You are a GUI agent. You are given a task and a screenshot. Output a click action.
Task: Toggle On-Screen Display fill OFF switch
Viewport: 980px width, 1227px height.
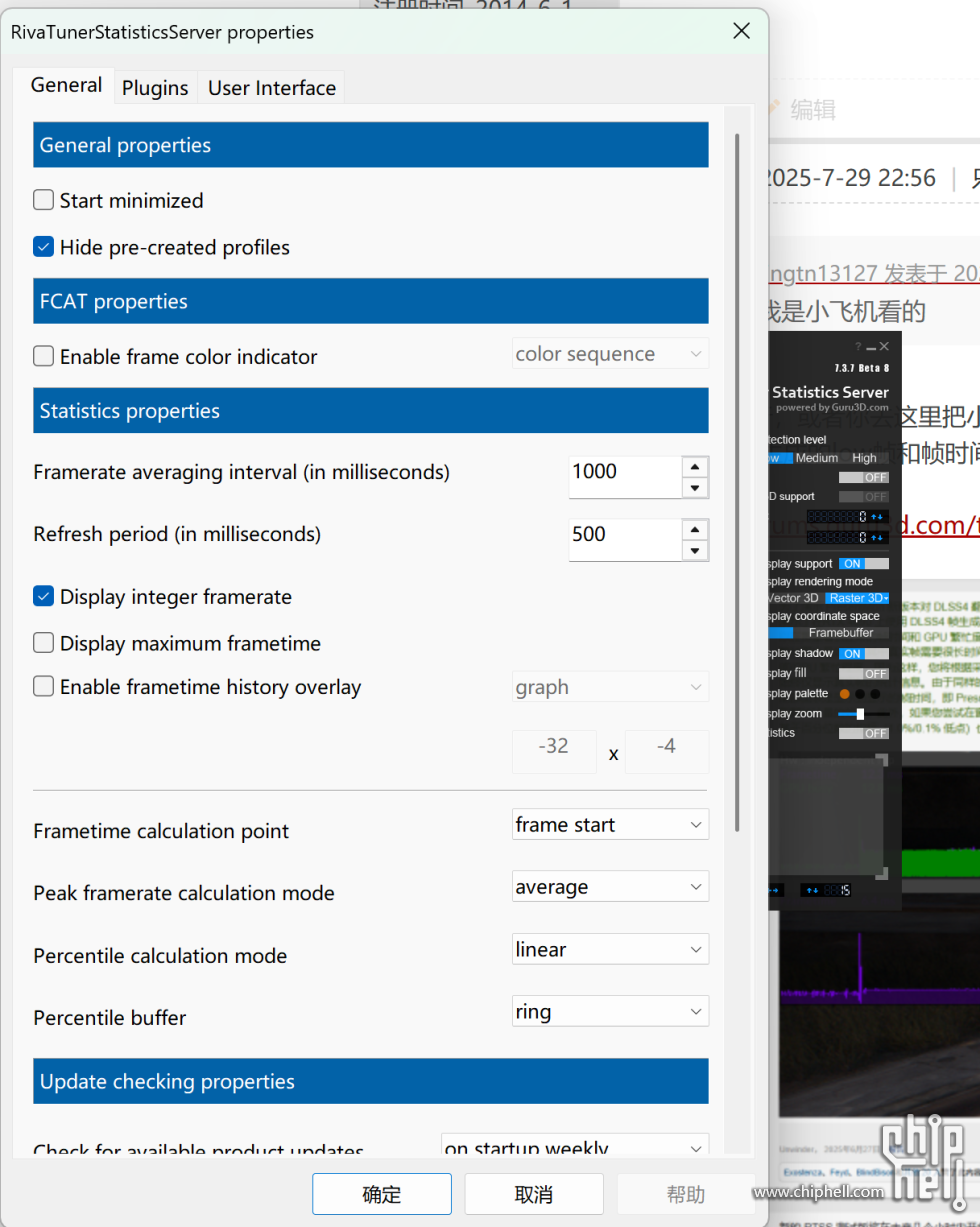[x=864, y=674]
